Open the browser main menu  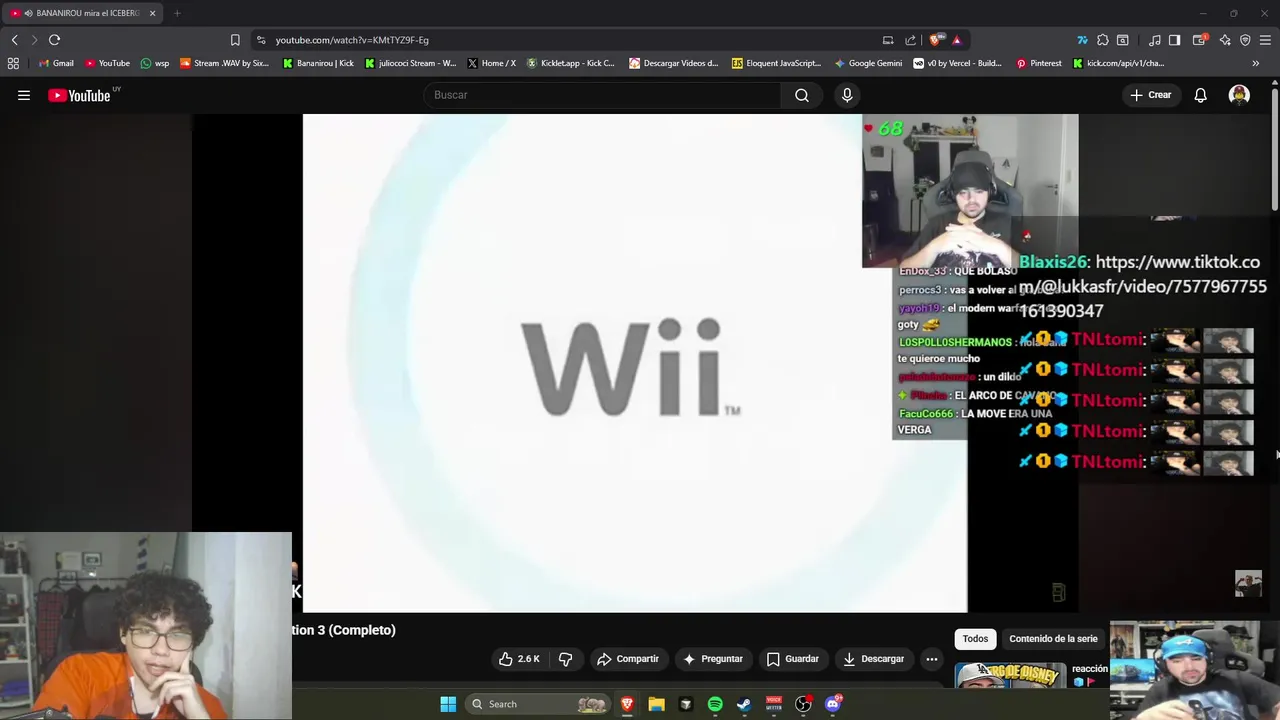(1265, 40)
